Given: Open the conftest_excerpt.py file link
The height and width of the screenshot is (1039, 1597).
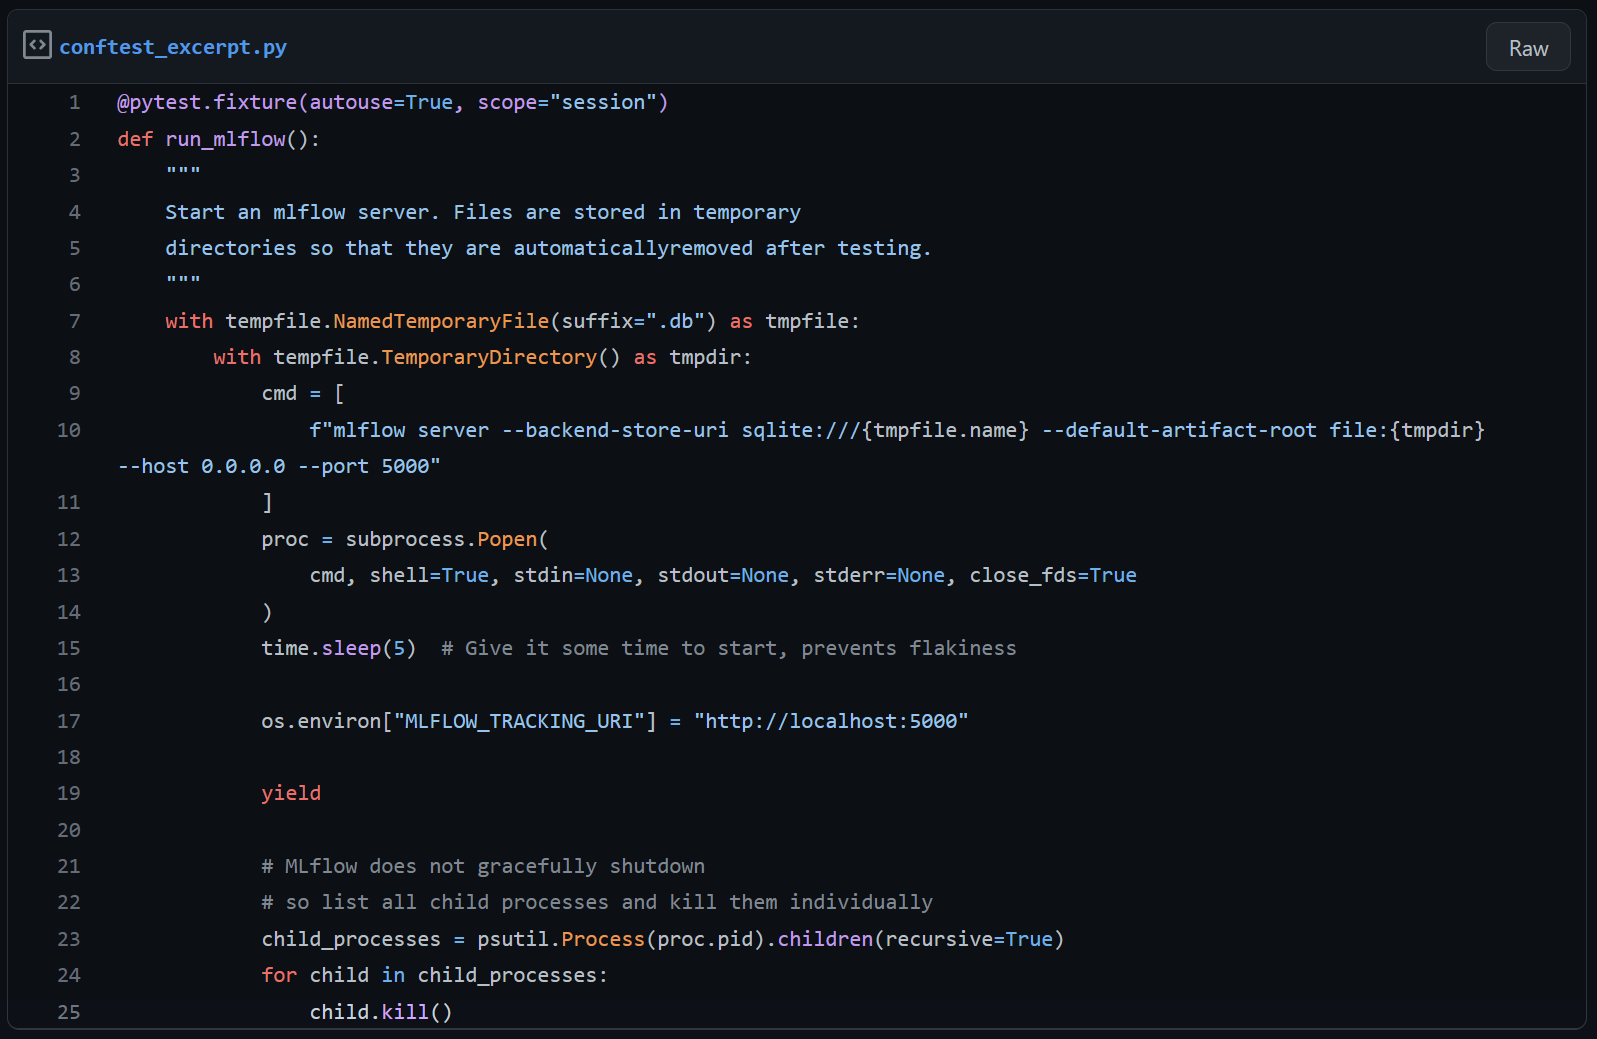Looking at the screenshot, I should (173, 47).
